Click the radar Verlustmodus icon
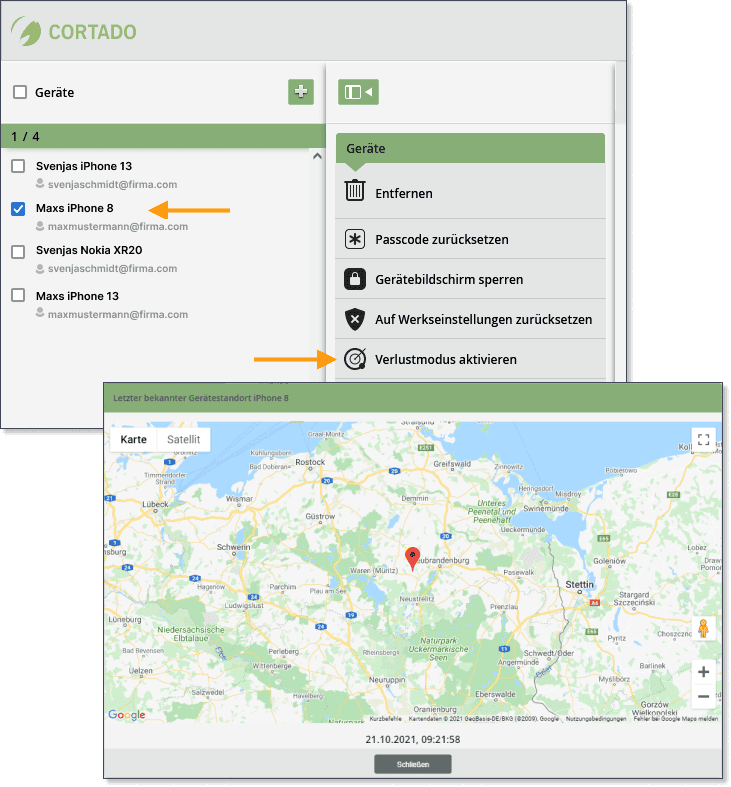 [355, 359]
